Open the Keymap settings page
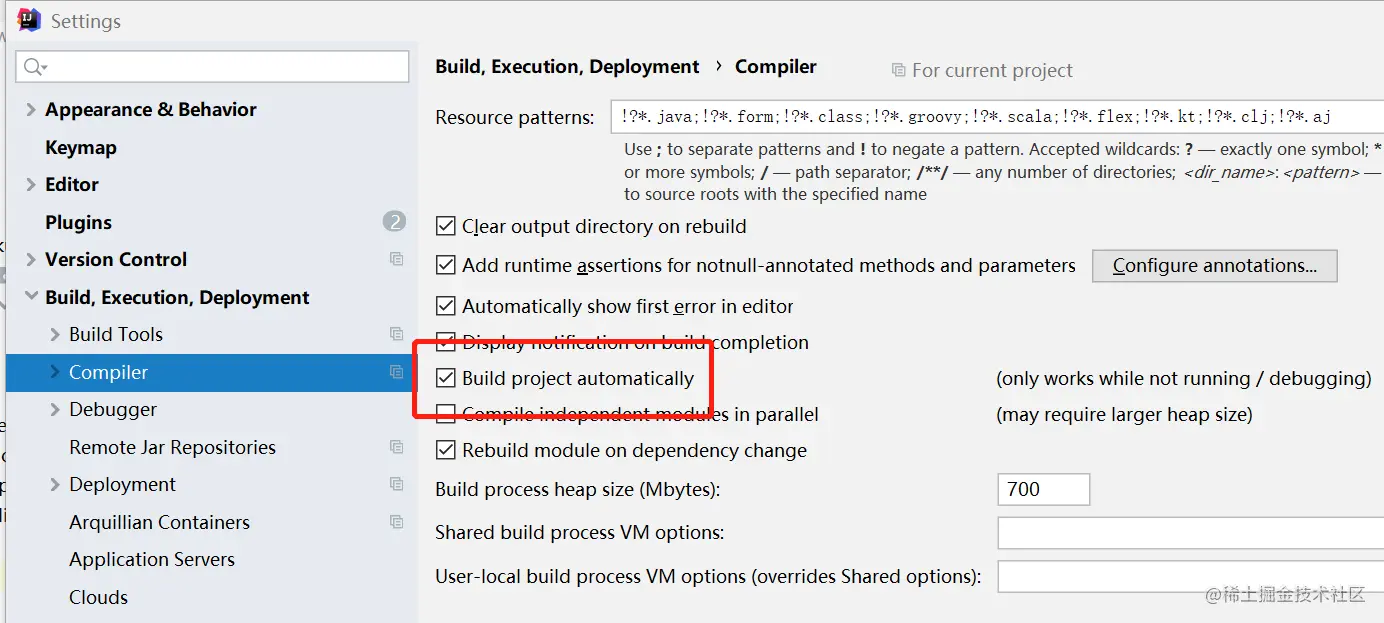 click(x=81, y=147)
